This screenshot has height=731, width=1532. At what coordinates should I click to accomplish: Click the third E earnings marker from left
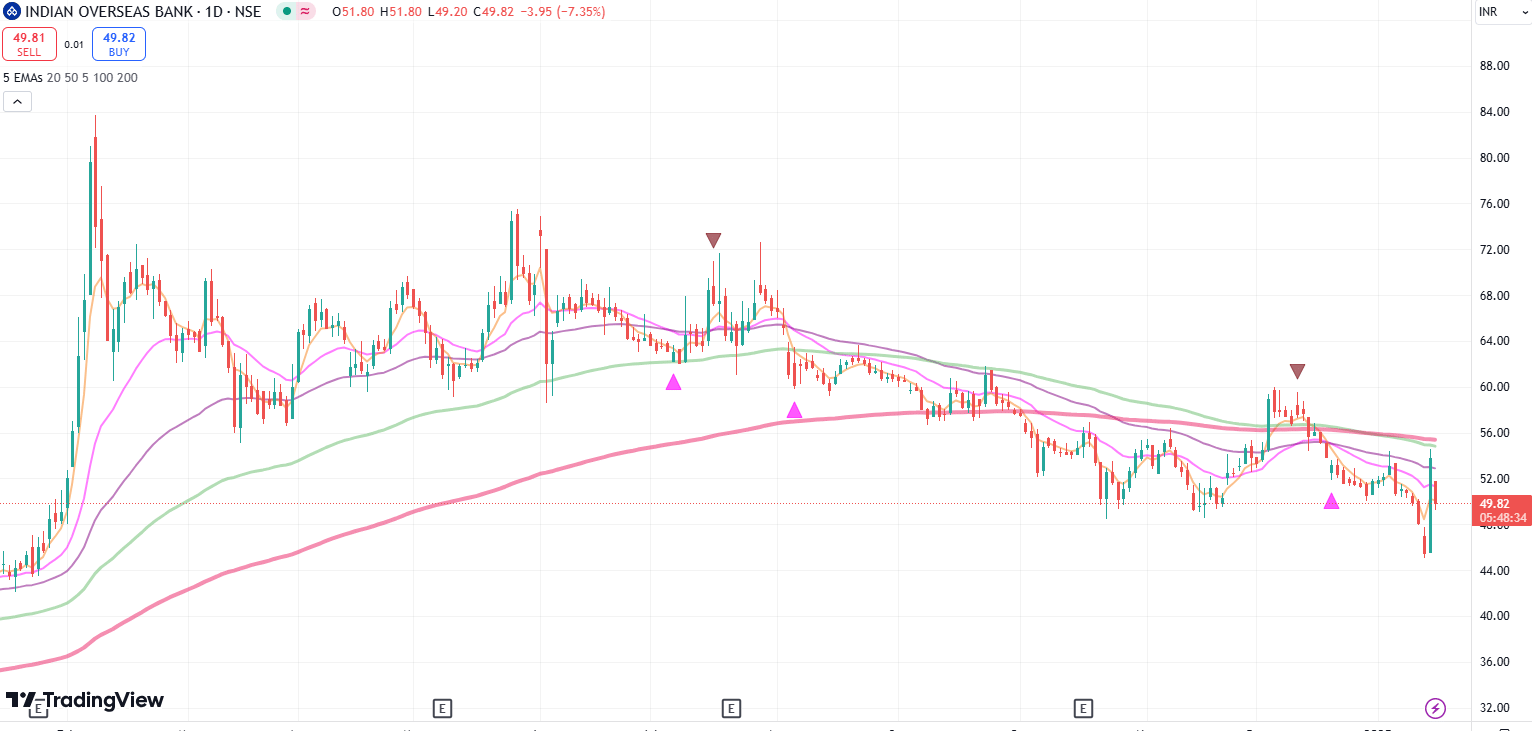(731, 709)
